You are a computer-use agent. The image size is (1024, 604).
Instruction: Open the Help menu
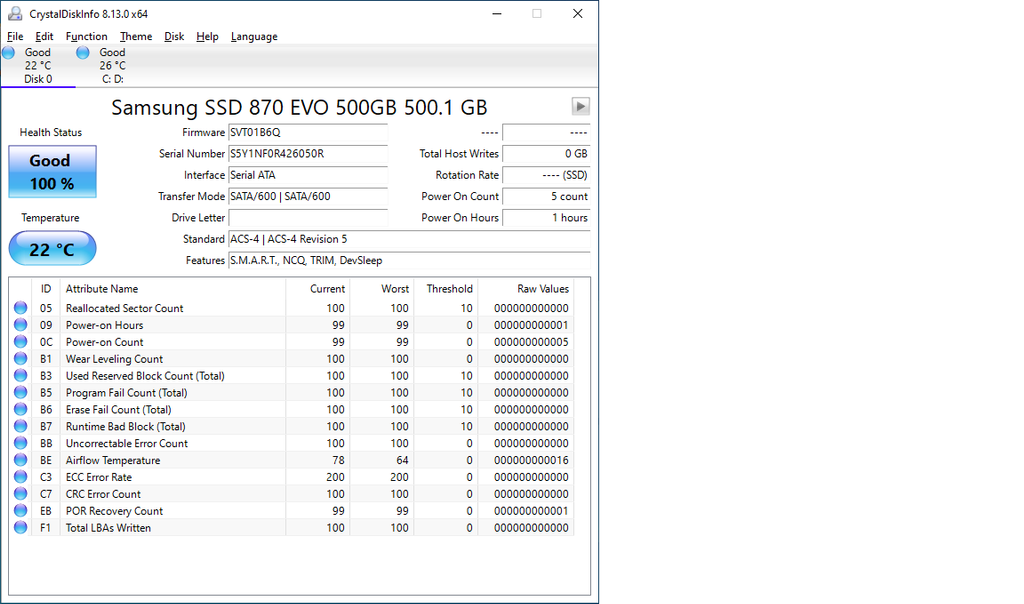pyautogui.click(x=207, y=37)
